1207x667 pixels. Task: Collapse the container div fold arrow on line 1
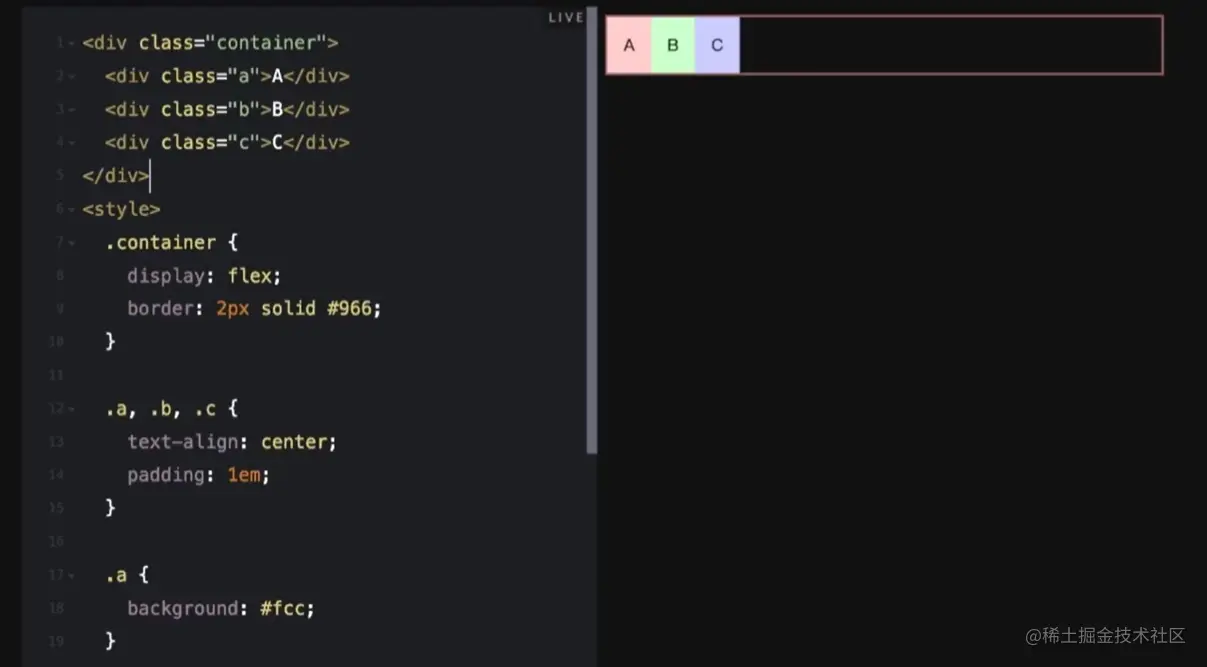[72, 44]
